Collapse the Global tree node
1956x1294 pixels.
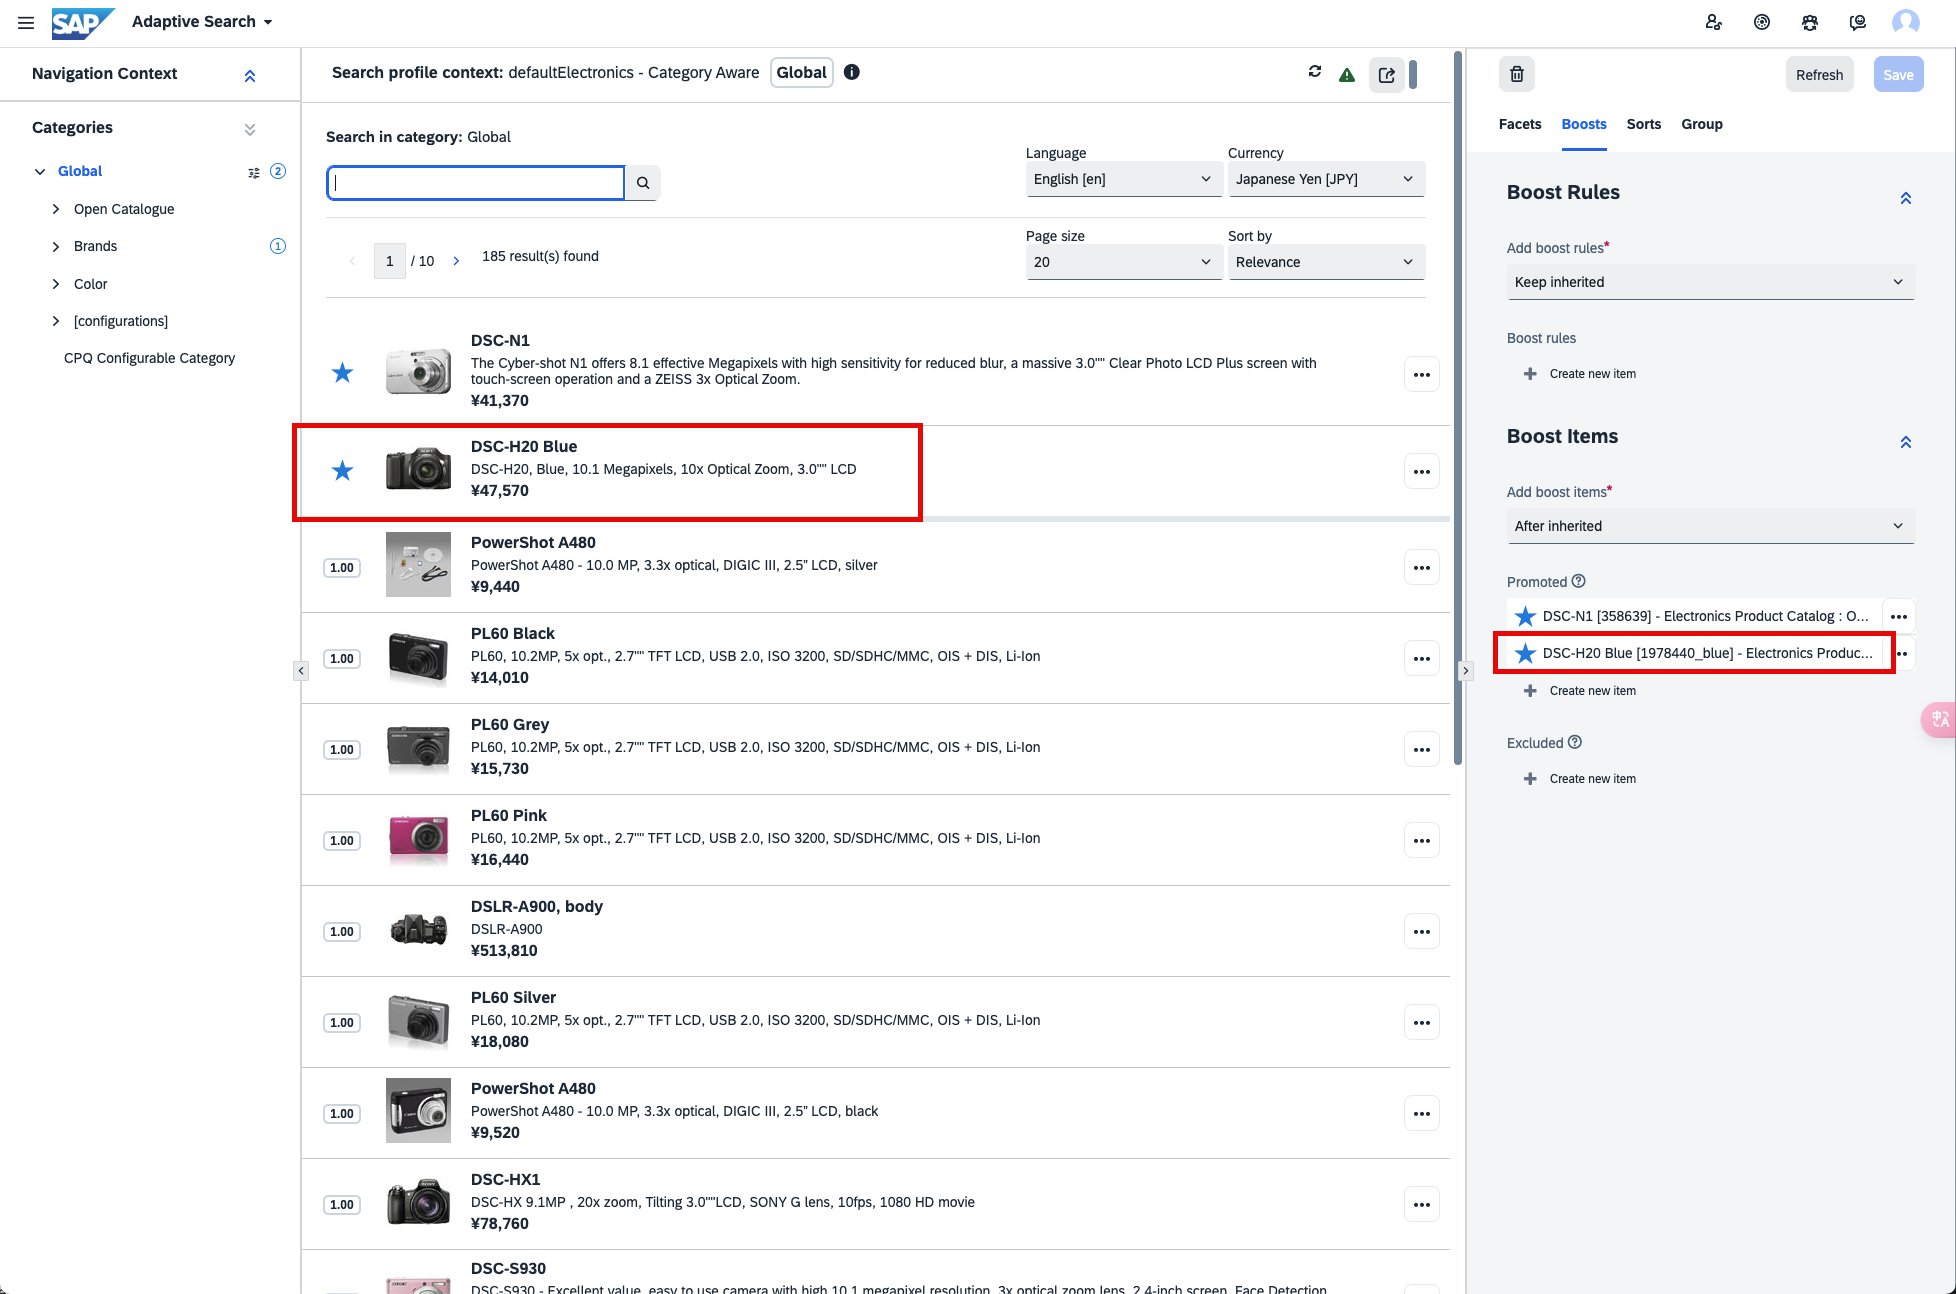click(x=40, y=172)
